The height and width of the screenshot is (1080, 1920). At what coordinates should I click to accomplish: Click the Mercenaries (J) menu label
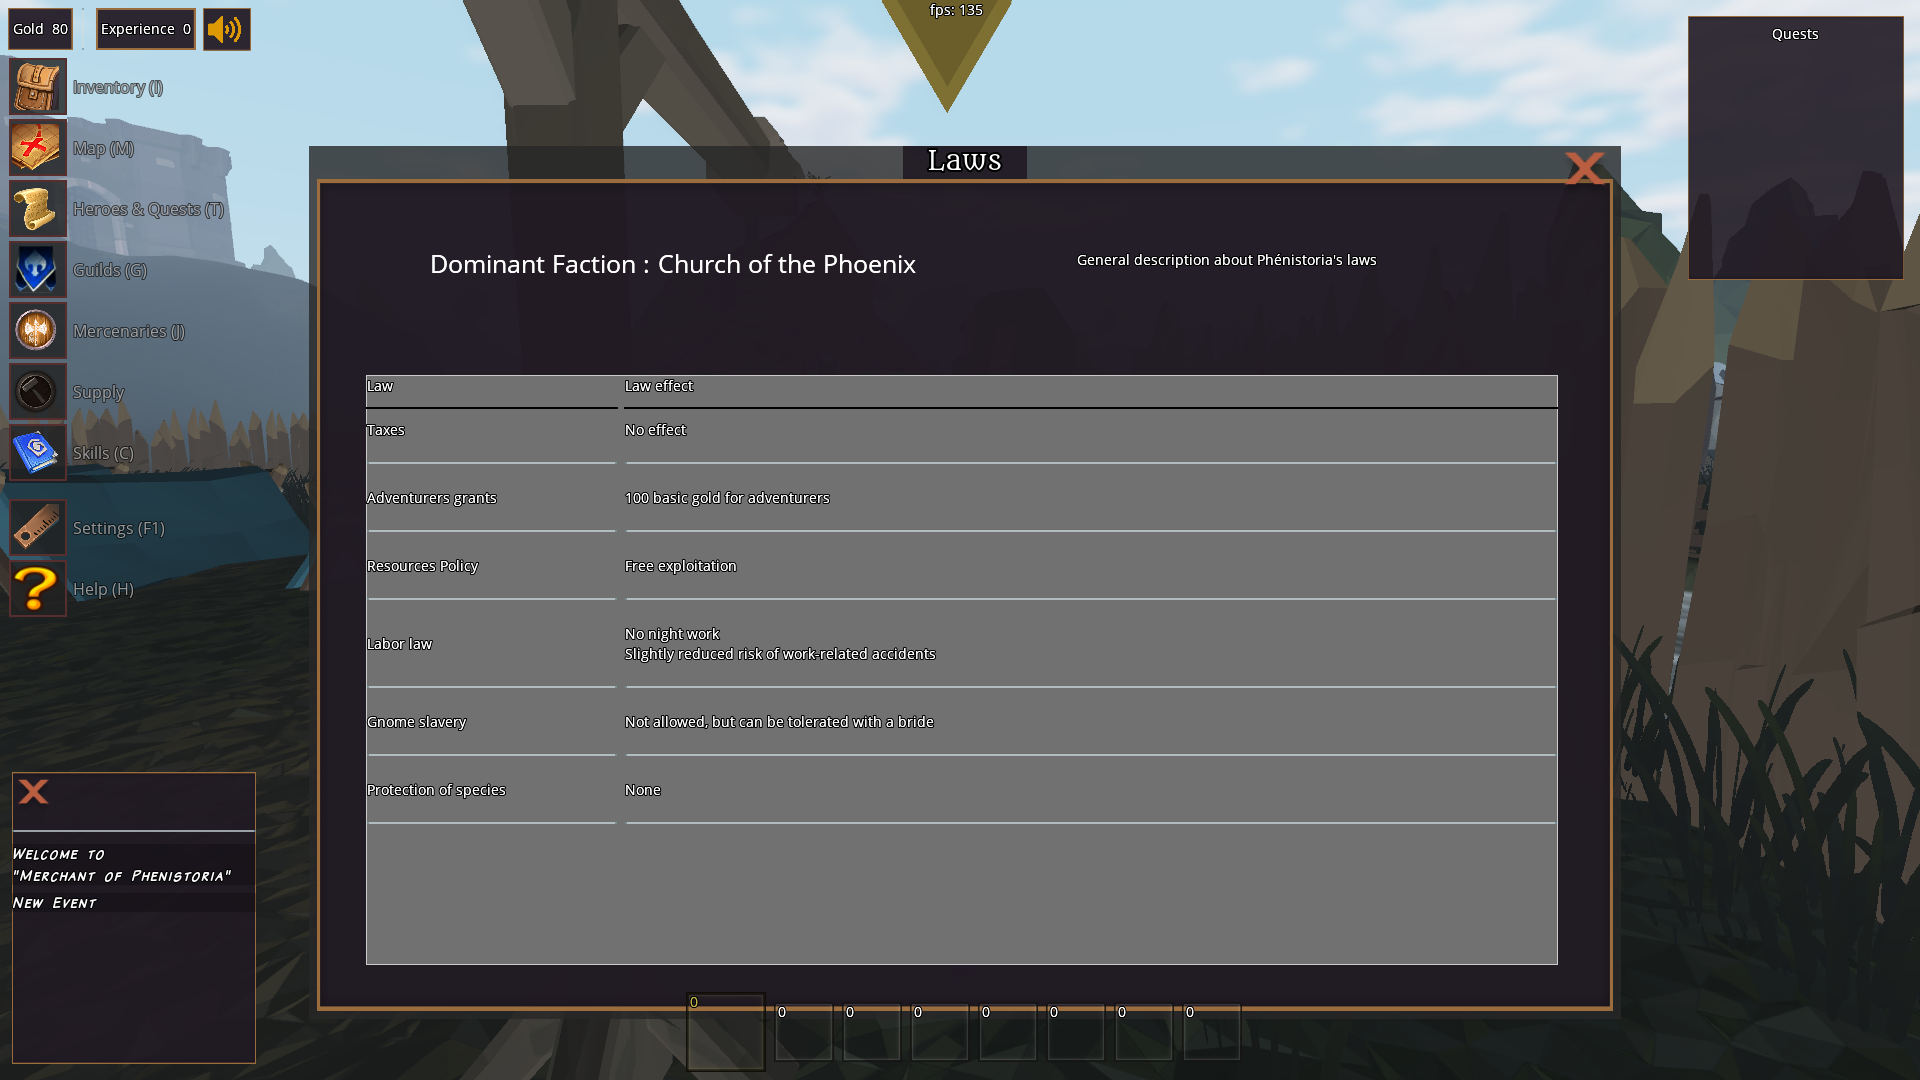tap(129, 331)
